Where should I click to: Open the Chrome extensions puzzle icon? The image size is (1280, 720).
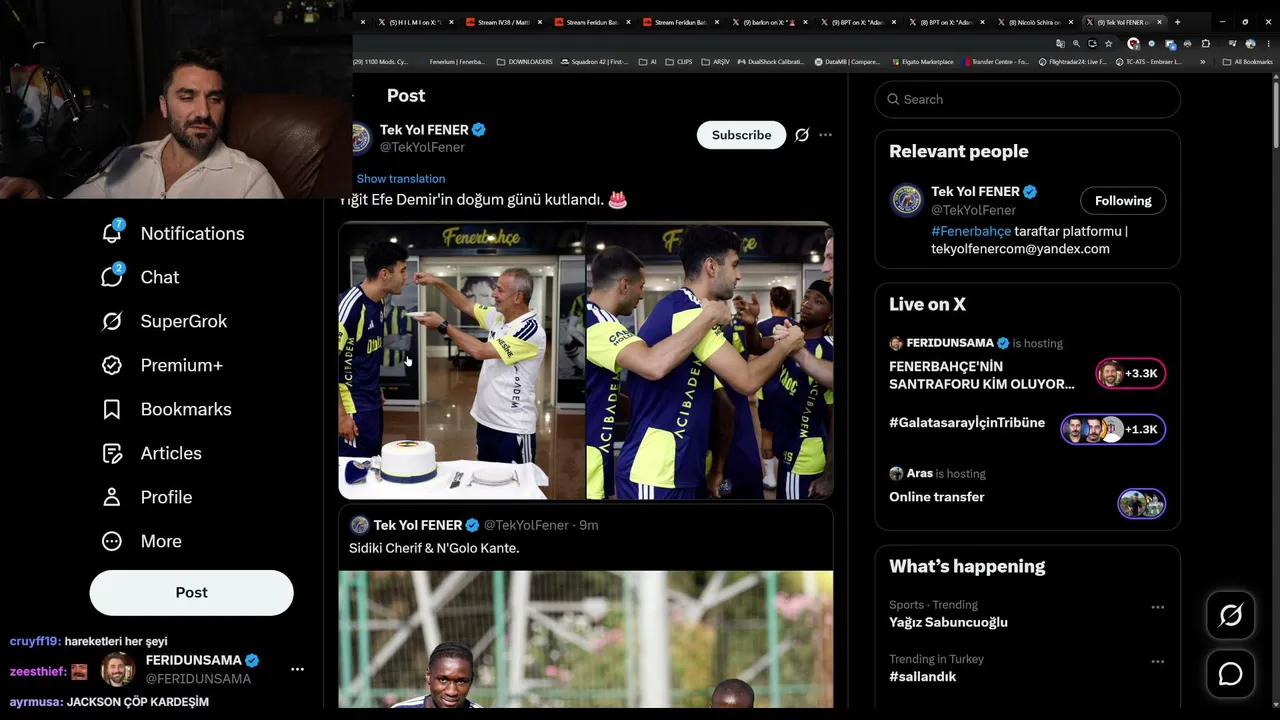[x=1205, y=44]
